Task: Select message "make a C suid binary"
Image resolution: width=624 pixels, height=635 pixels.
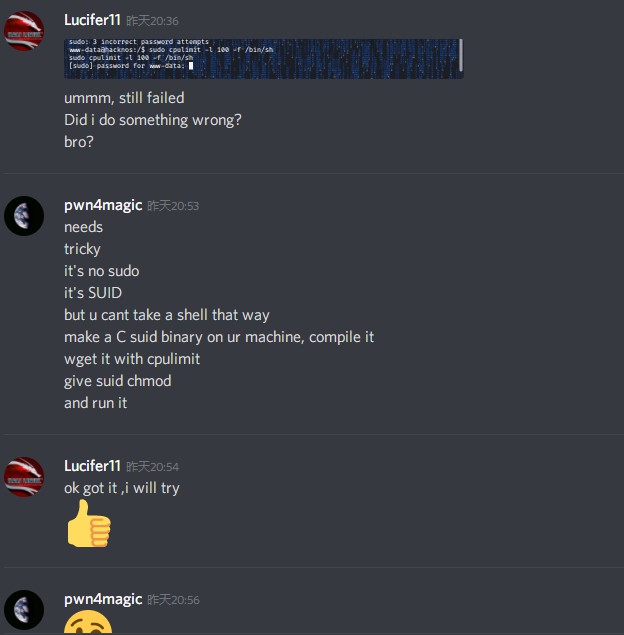Action: pos(219,337)
